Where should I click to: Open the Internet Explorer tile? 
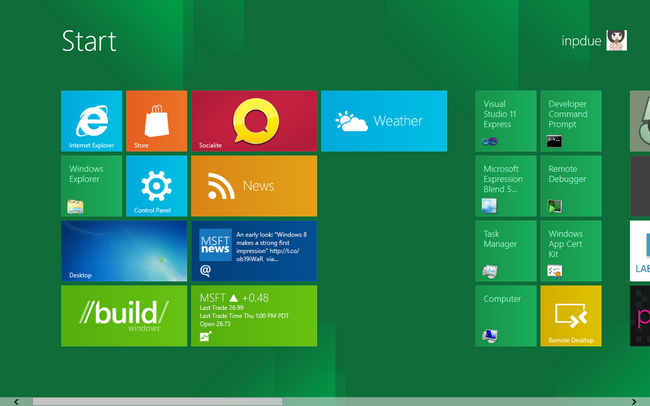tap(92, 121)
